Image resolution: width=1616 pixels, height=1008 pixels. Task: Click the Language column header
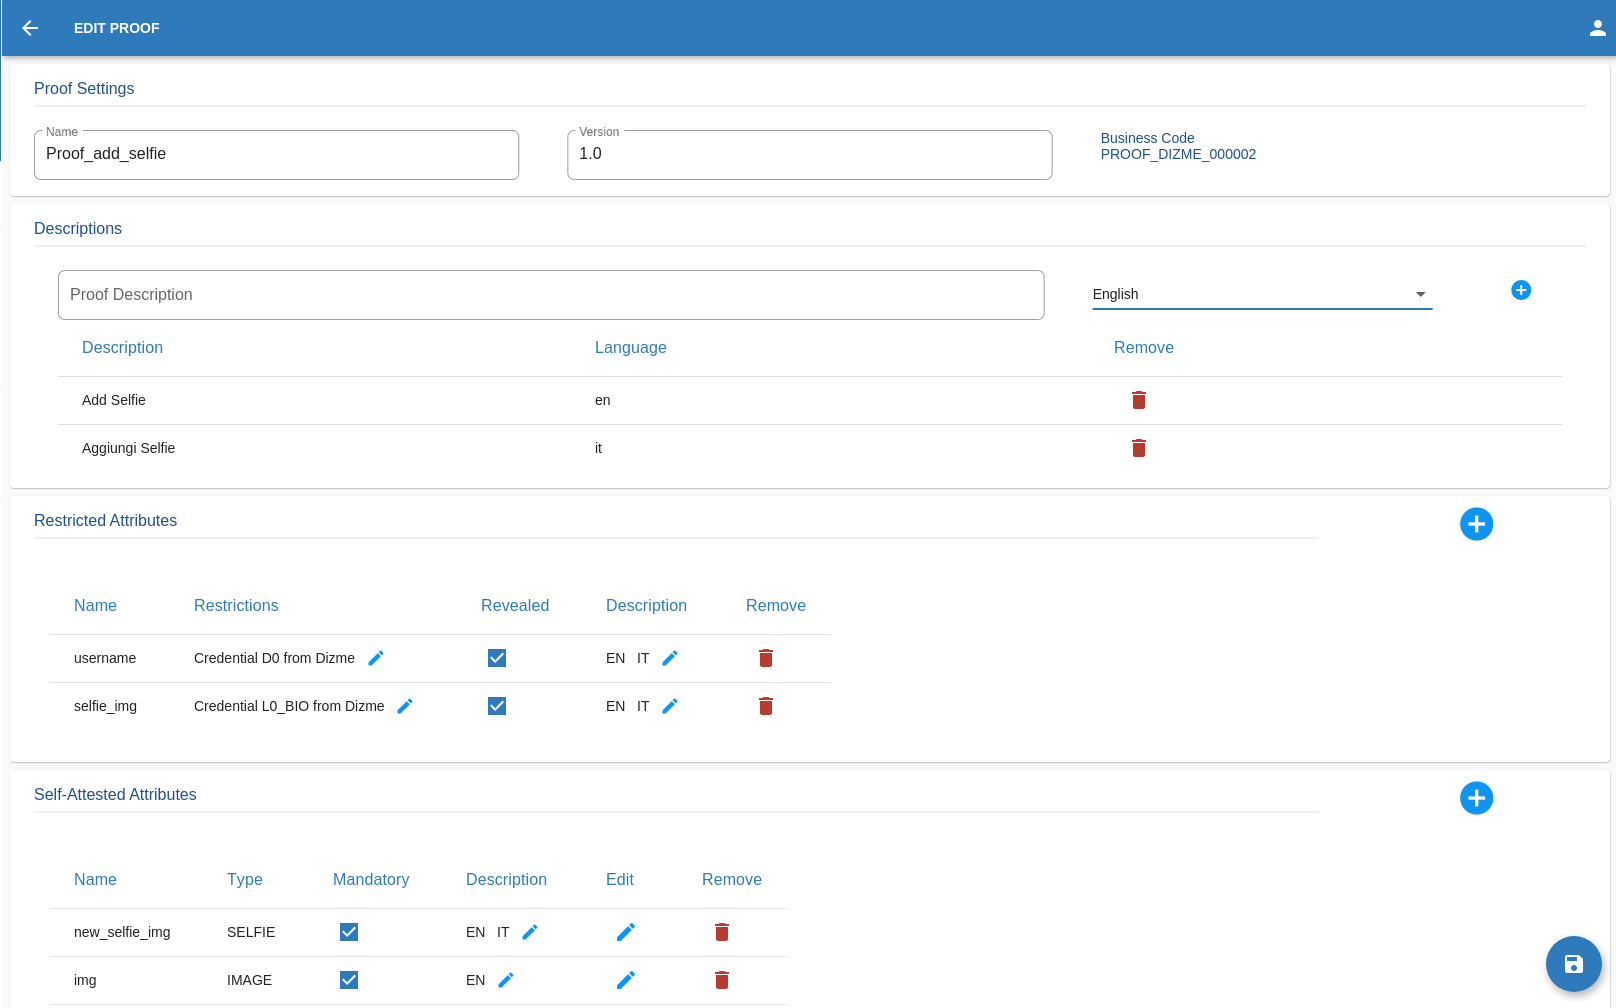(630, 348)
